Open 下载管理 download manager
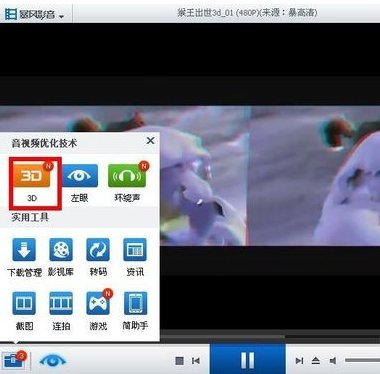This screenshot has width=380, height=374. 24,250
